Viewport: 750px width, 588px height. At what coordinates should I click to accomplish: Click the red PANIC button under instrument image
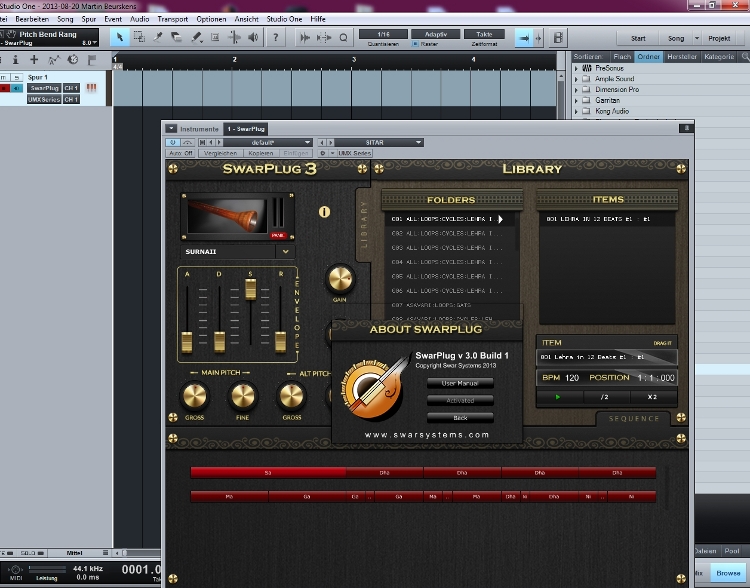coord(278,235)
